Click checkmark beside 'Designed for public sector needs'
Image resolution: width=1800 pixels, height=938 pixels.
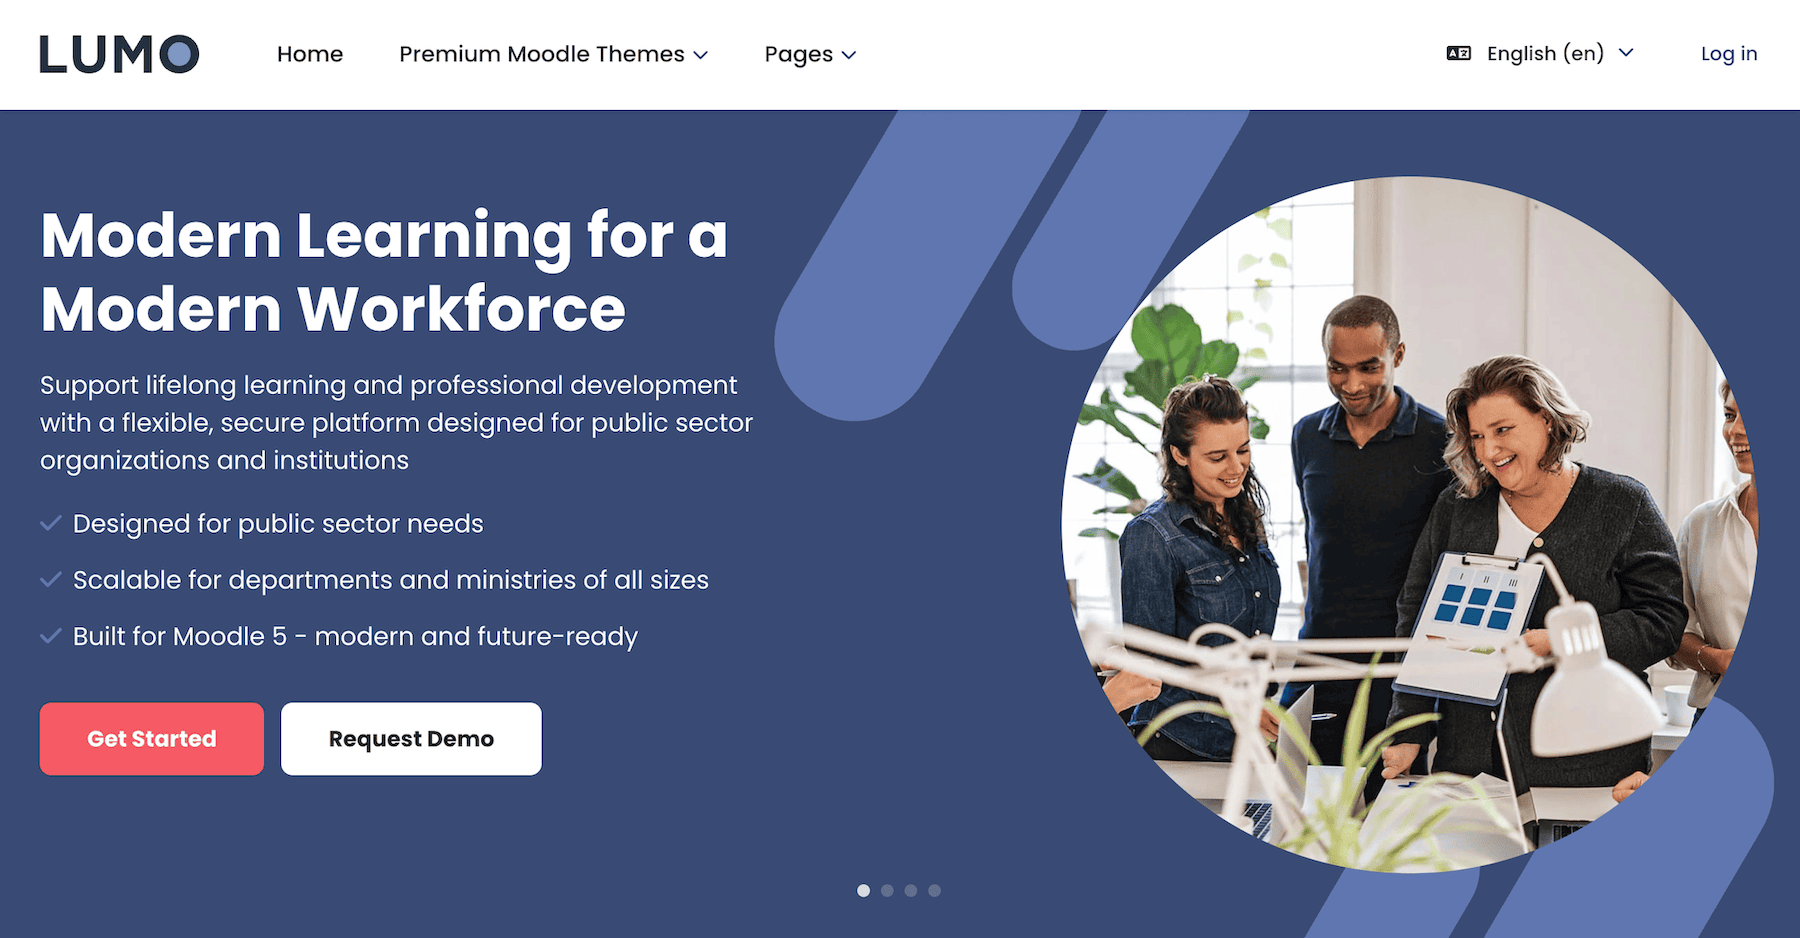click(50, 523)
